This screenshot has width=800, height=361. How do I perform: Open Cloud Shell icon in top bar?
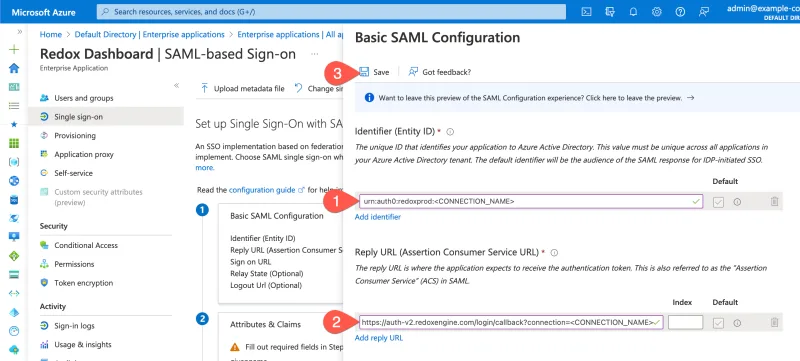[586, 12]
